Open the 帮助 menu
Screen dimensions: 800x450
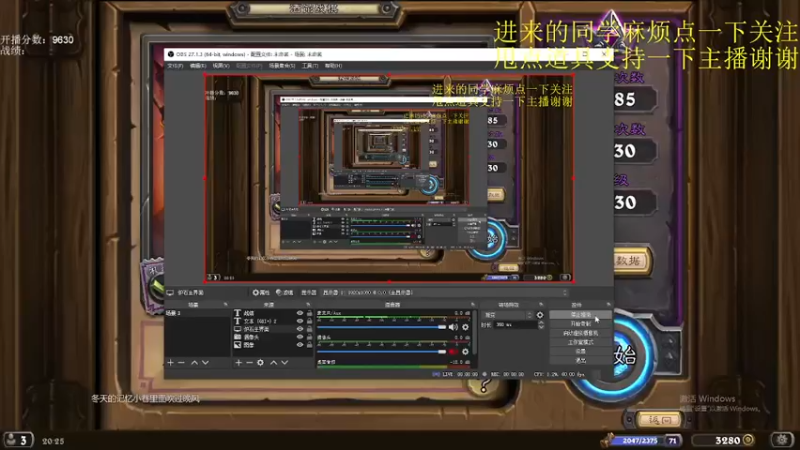click(x=333, y=66)
